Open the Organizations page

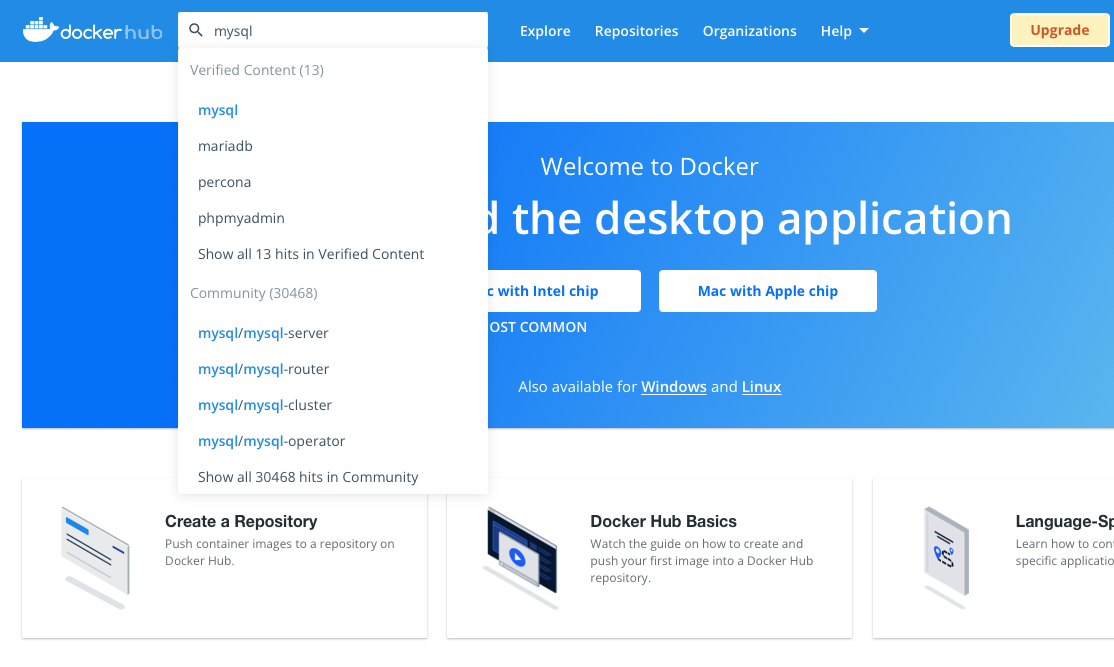point(750,31)
